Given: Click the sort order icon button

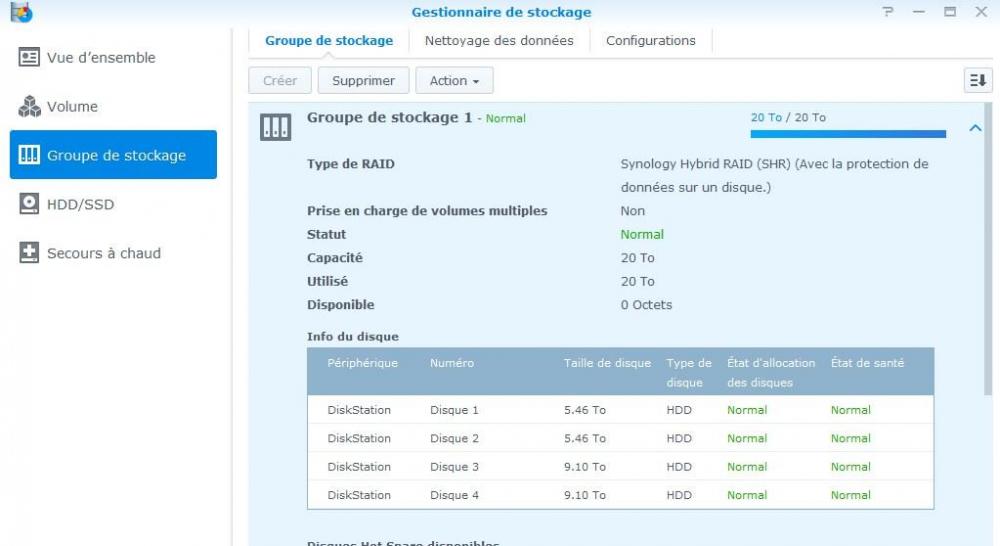Looking at the screenshot, I should pos(978,80).
